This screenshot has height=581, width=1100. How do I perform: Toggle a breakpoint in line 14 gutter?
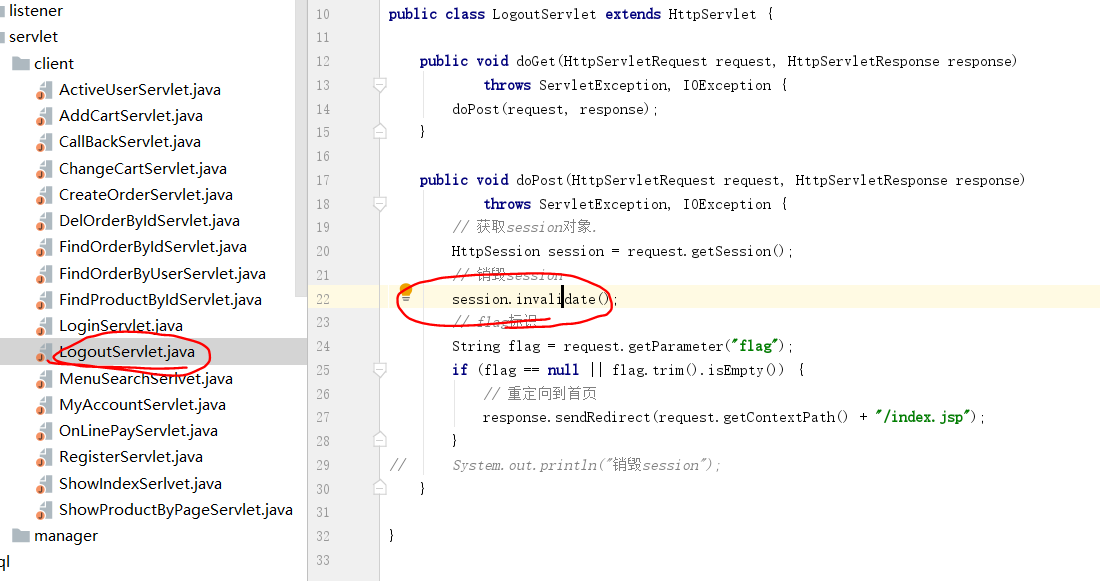pos(358,109)
